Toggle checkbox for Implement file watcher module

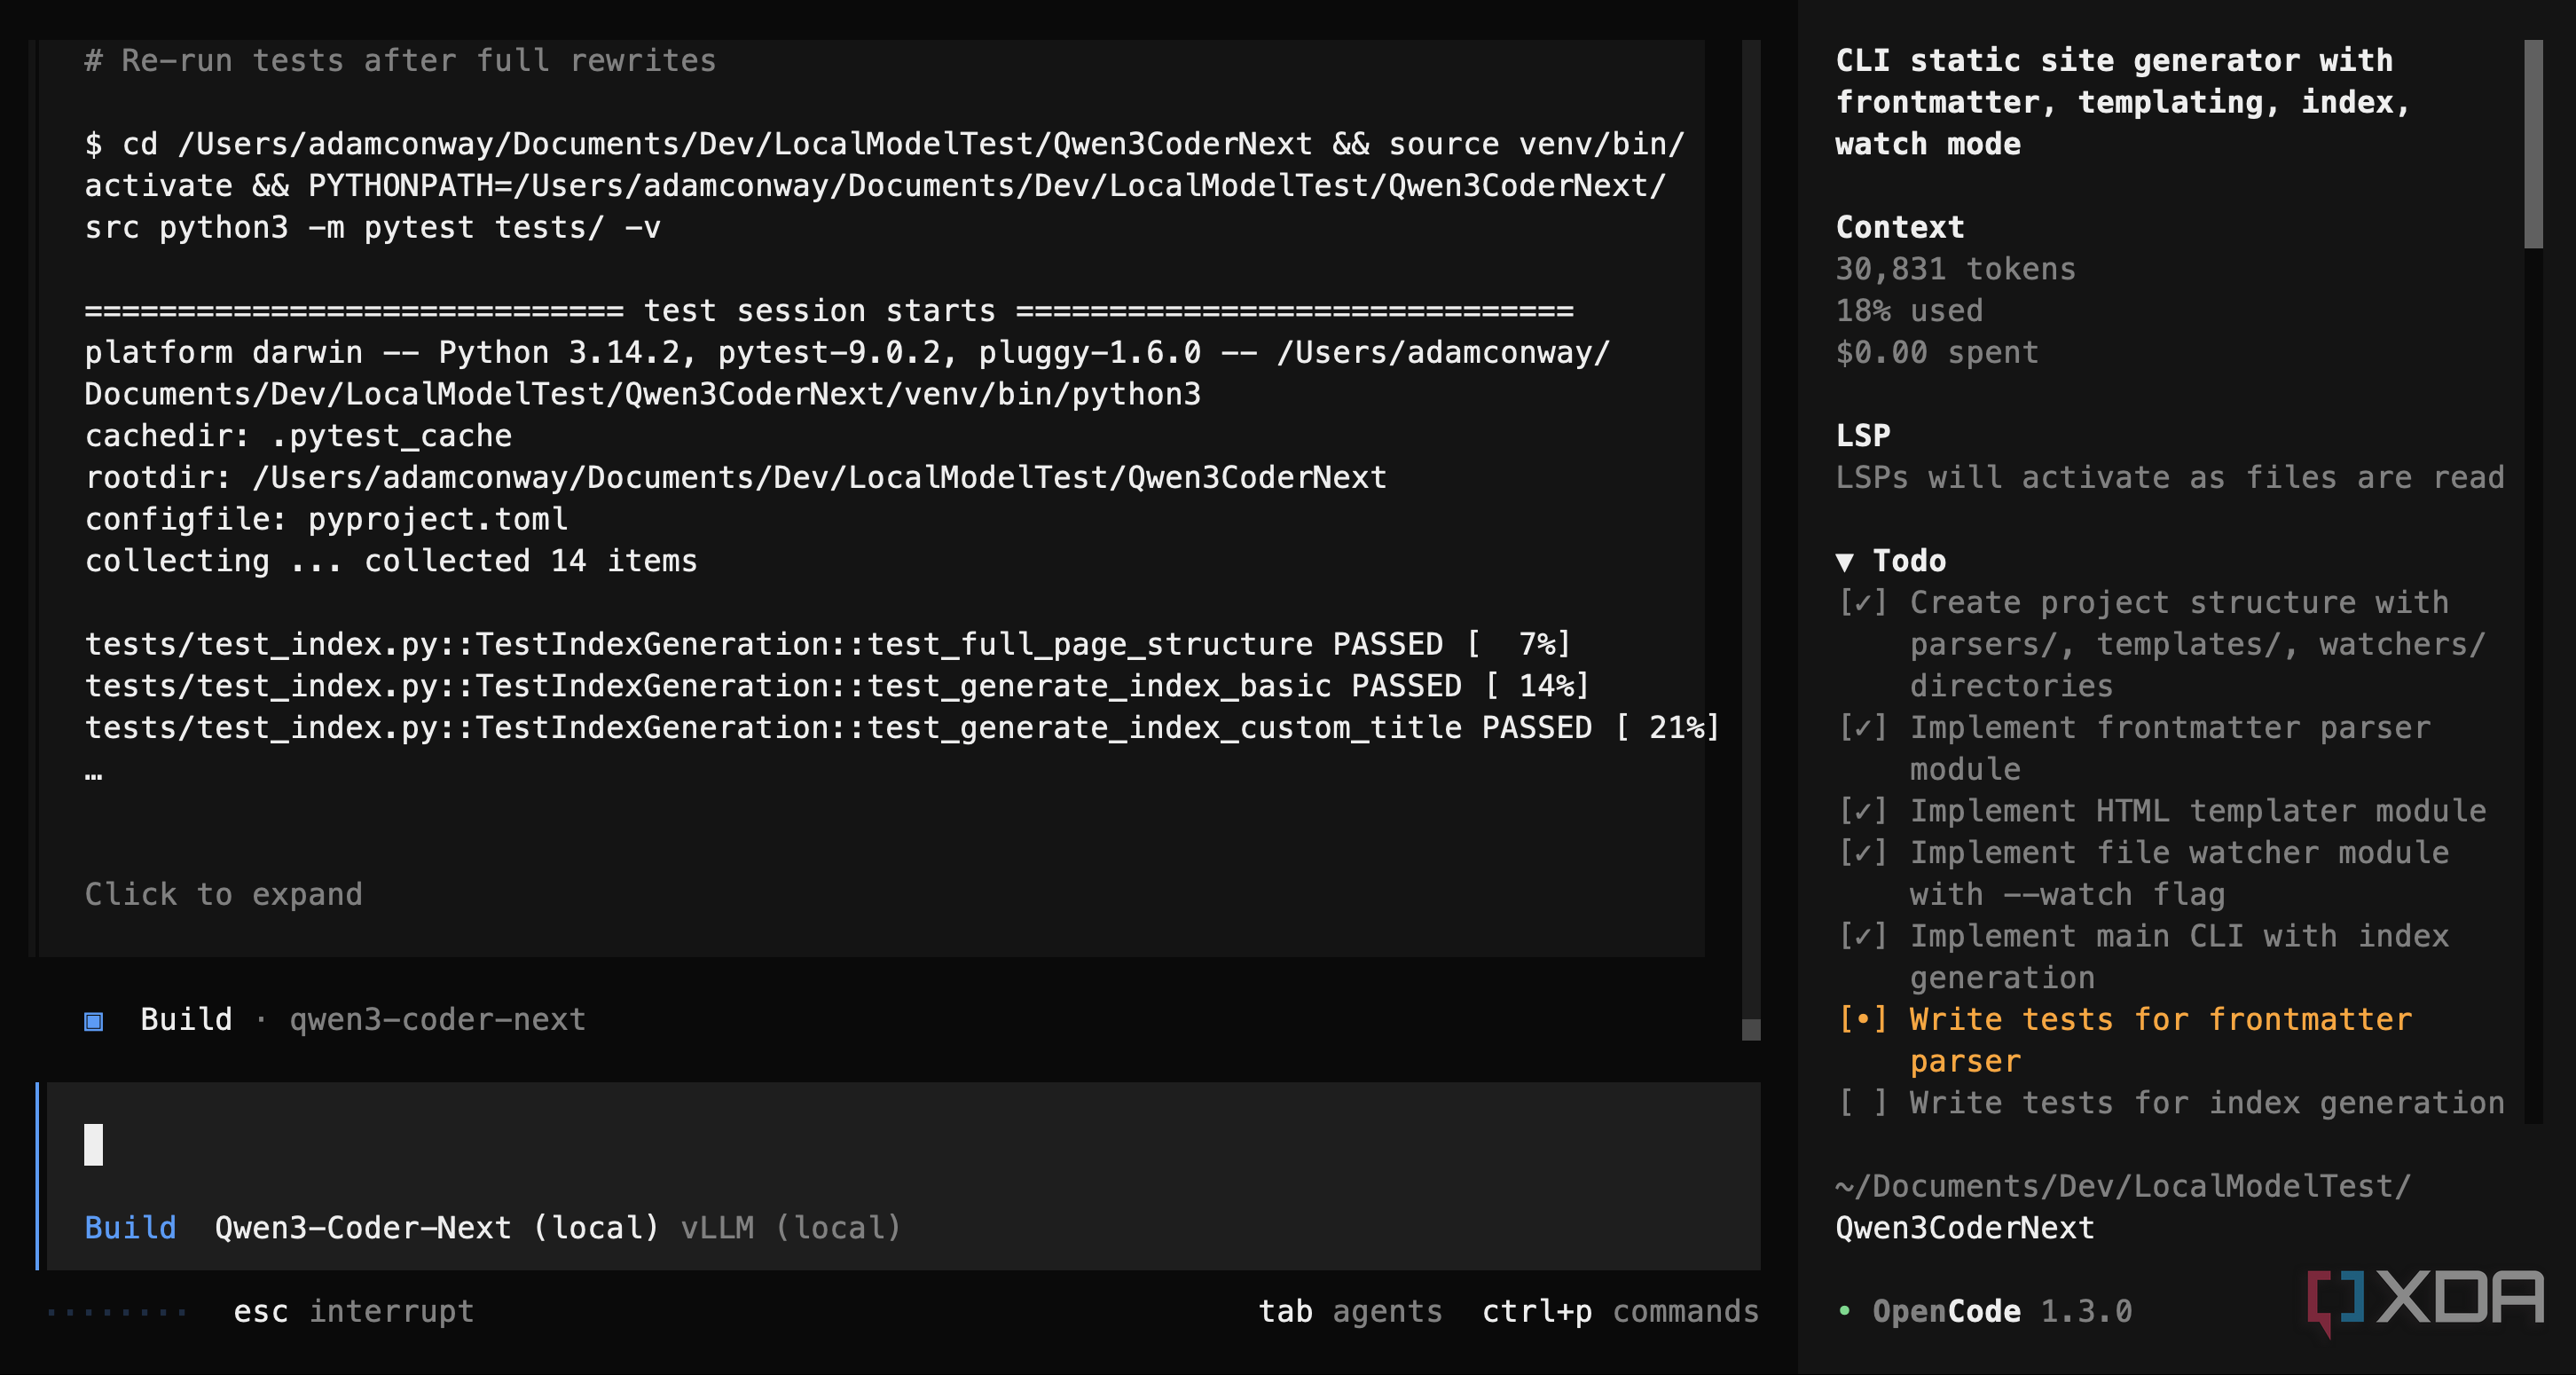[1863, 853]
